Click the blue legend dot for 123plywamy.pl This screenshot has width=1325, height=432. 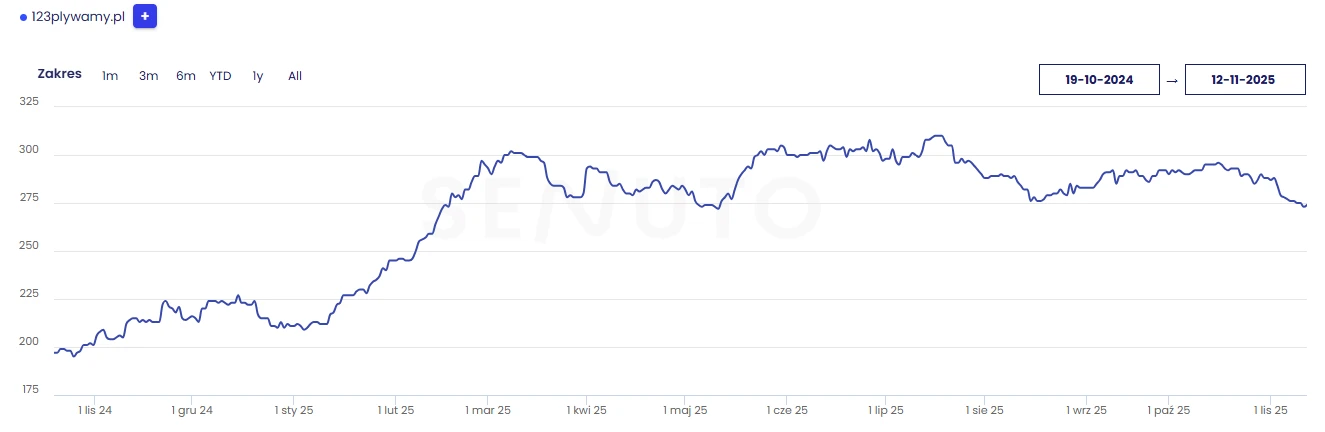coord(24,18)
